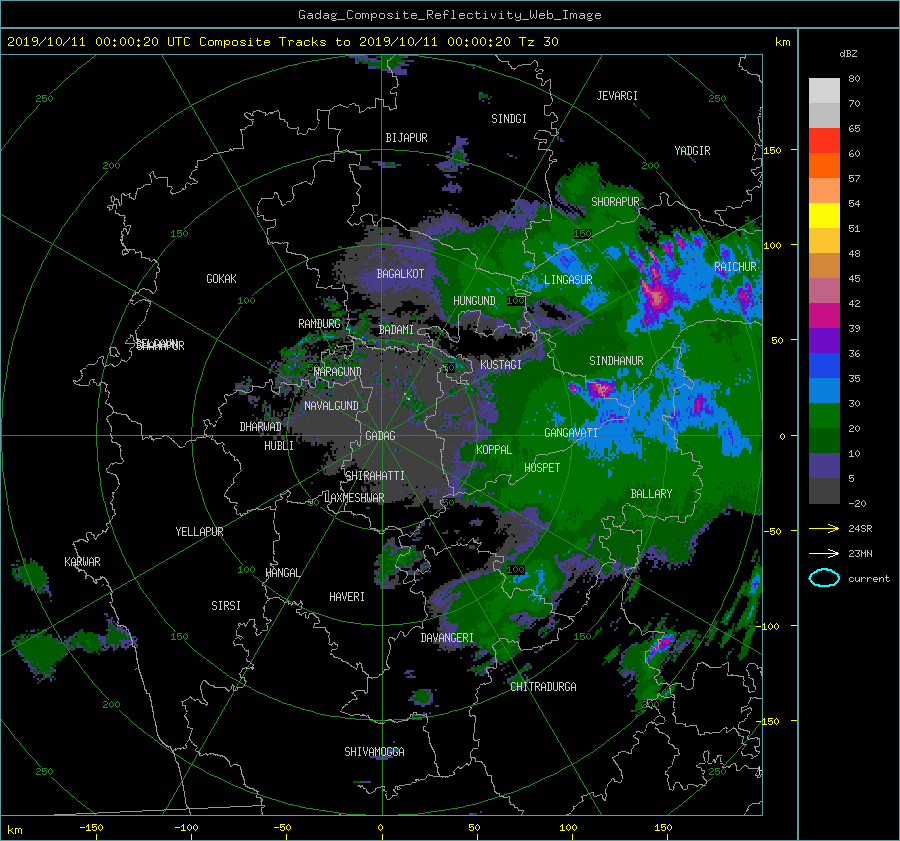Click the yellow 24SR track arrow in legend
Image resolution: width=900 pixels, height=841 pixels.
click(824, 528)
